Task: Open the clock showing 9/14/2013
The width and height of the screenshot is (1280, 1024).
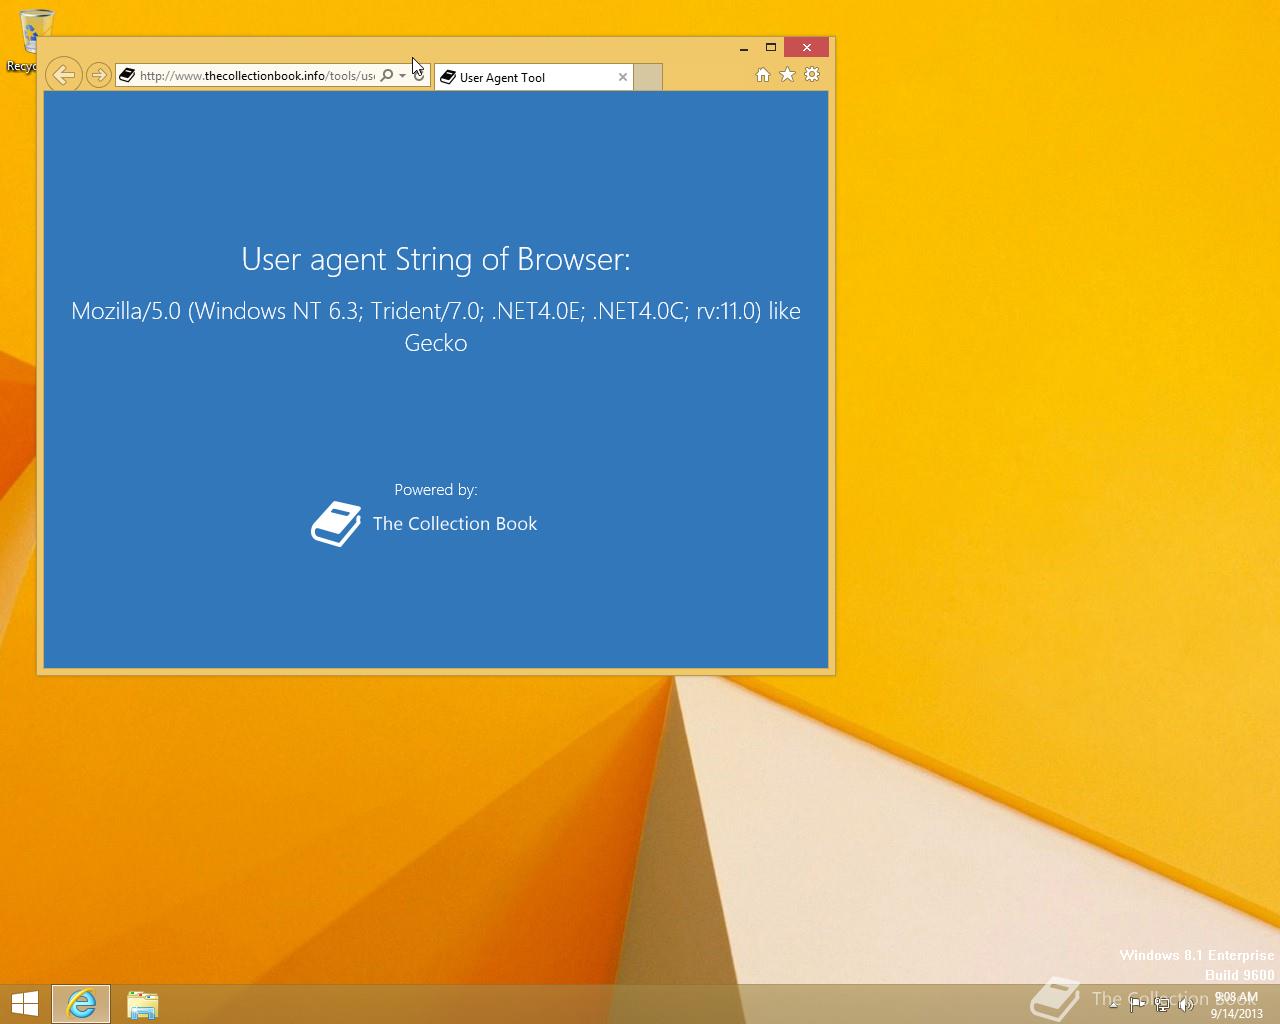Action: [x=1236, y=1005]
